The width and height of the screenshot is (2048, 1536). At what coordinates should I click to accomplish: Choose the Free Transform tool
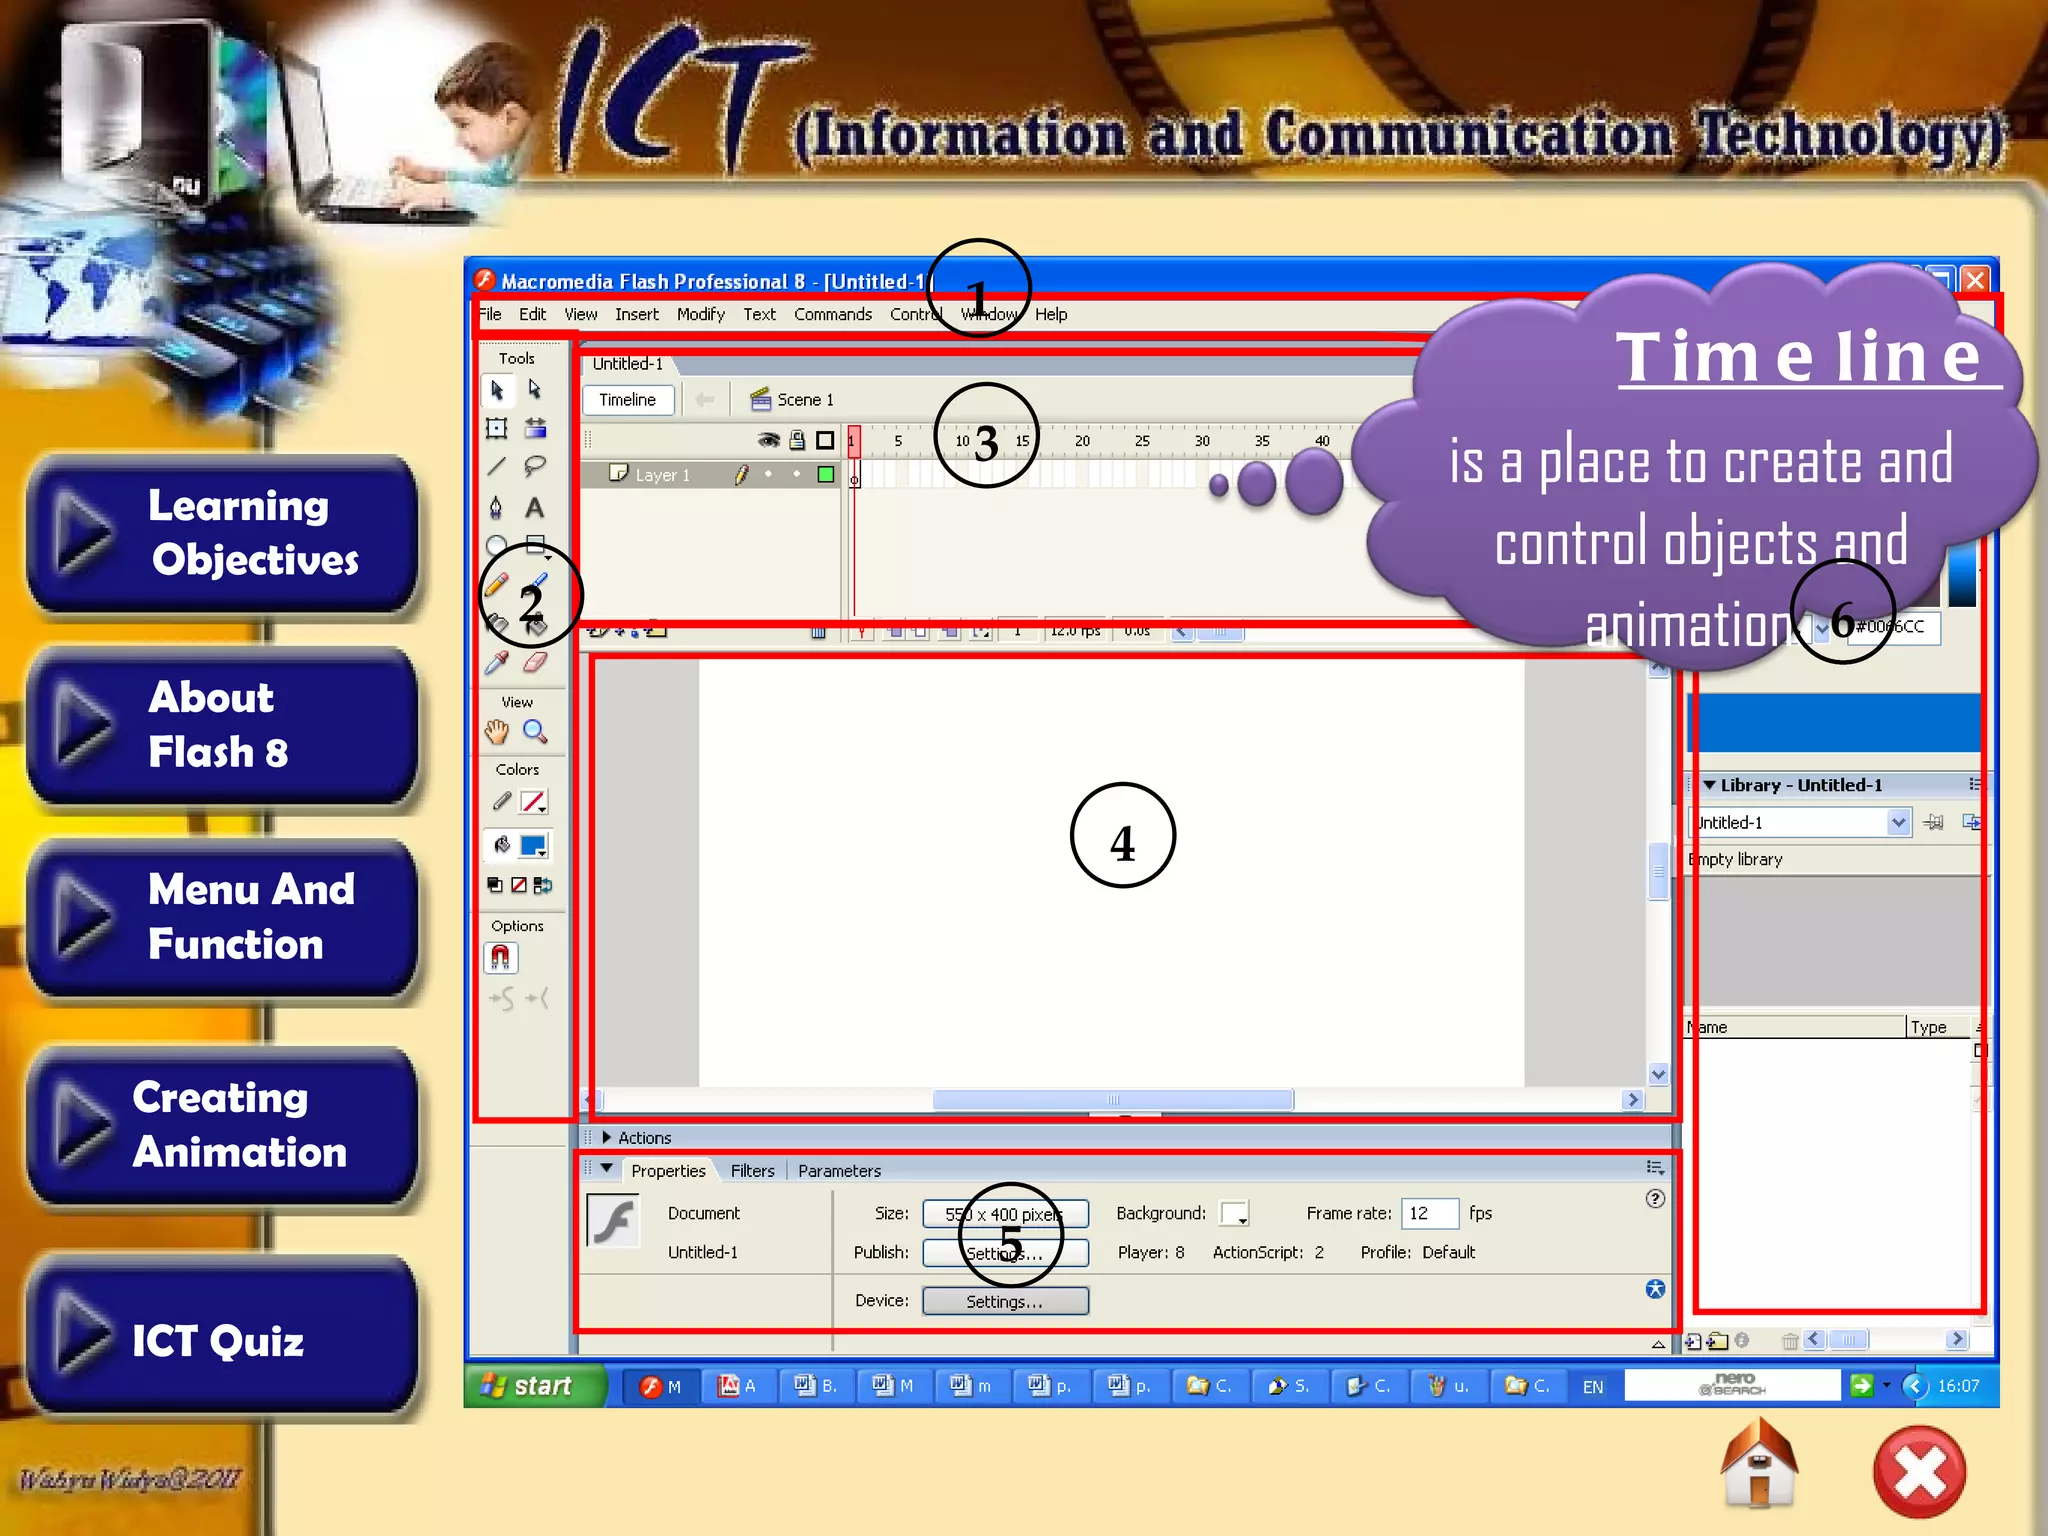[x=497, y=429]
